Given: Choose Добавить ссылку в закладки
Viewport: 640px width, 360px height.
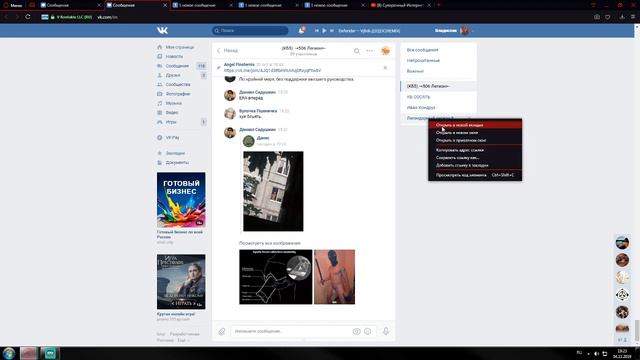Looking at the screenshot, I should 475,165.
